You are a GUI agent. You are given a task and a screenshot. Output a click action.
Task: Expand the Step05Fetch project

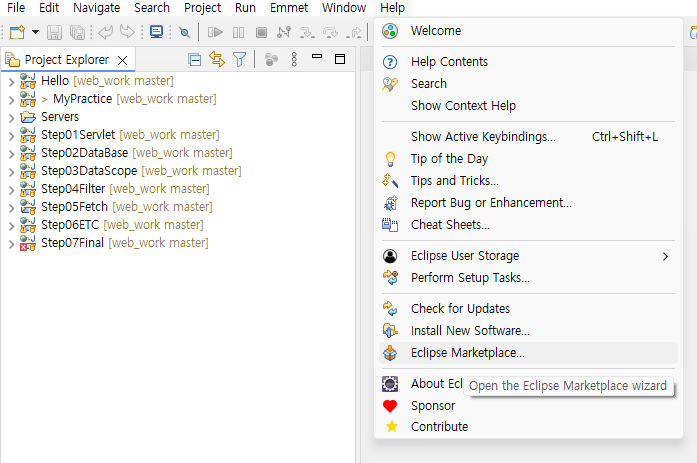pos(11,208)
